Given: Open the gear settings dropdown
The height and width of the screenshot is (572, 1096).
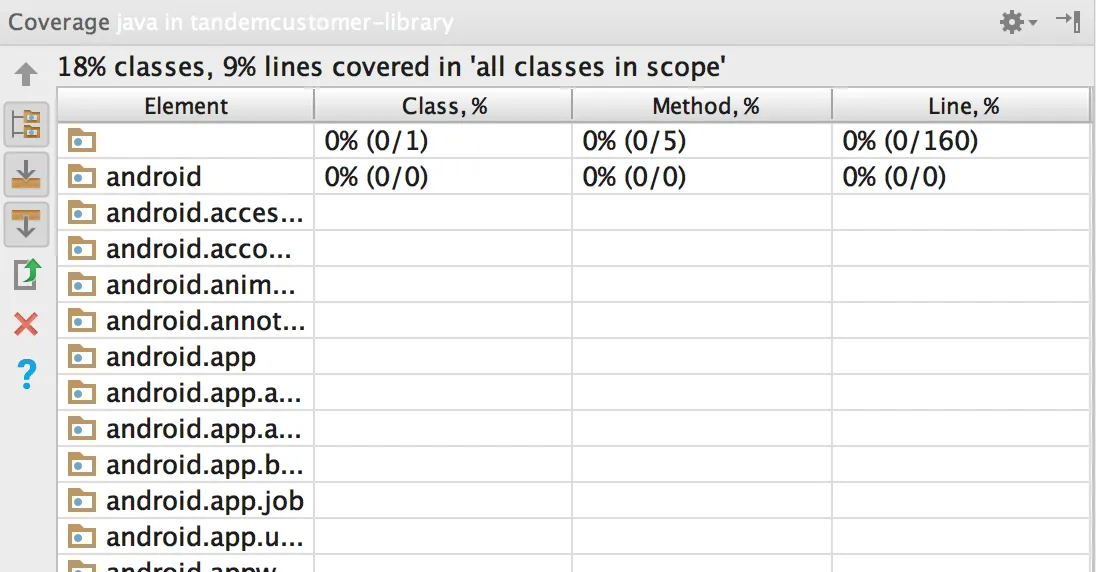Looking at the screenshot, I should pos(1018,22).
